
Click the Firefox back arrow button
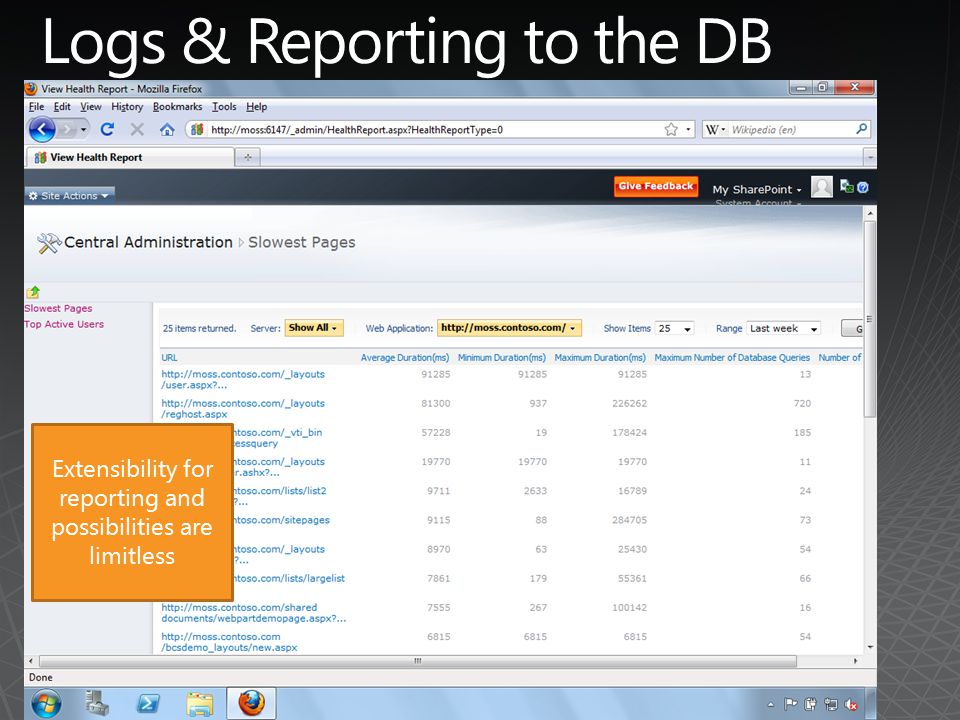coord(42,129)
